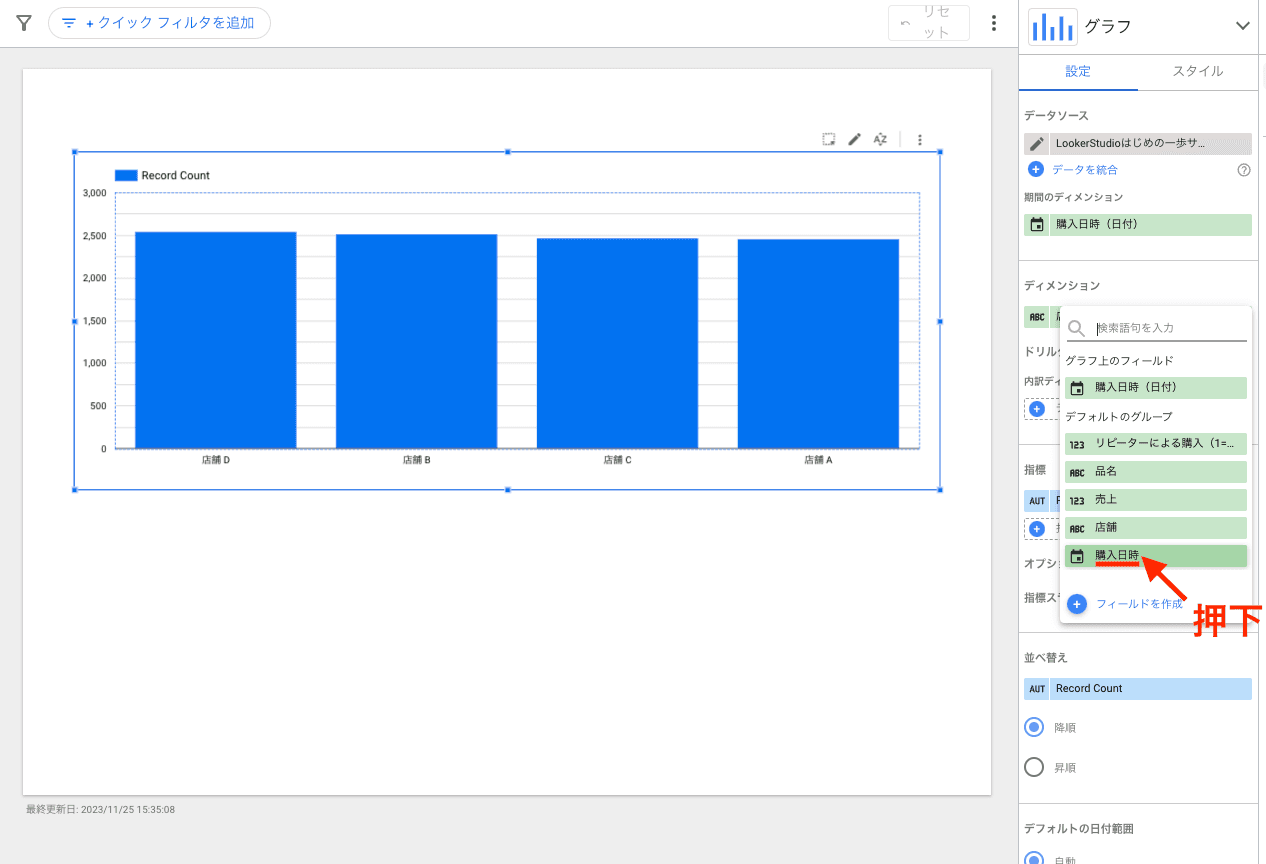
Task: Open the Record Count sort field selector
Action: (1138, 689)
